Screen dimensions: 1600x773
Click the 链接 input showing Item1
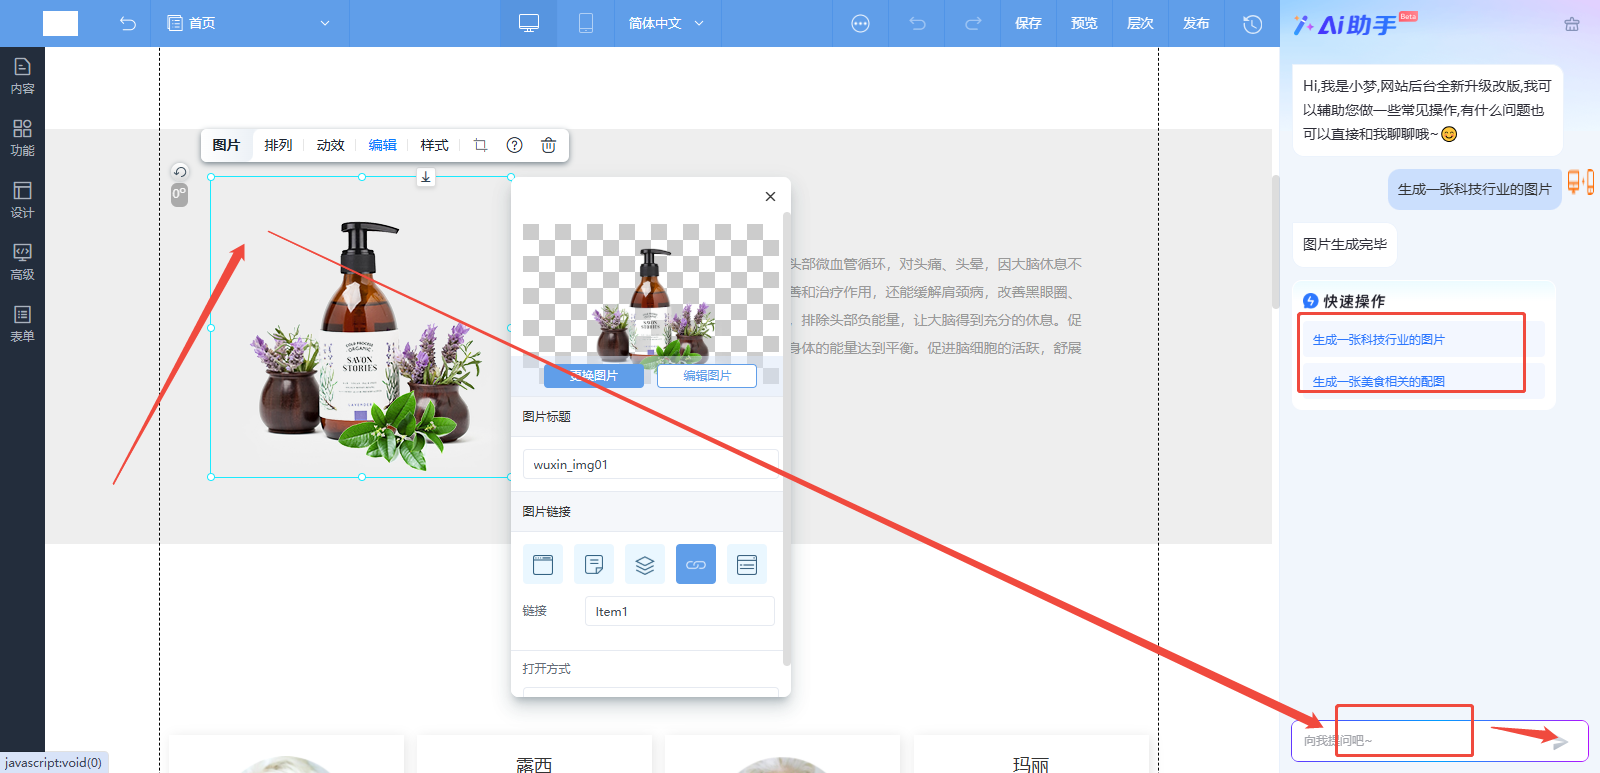680,611
